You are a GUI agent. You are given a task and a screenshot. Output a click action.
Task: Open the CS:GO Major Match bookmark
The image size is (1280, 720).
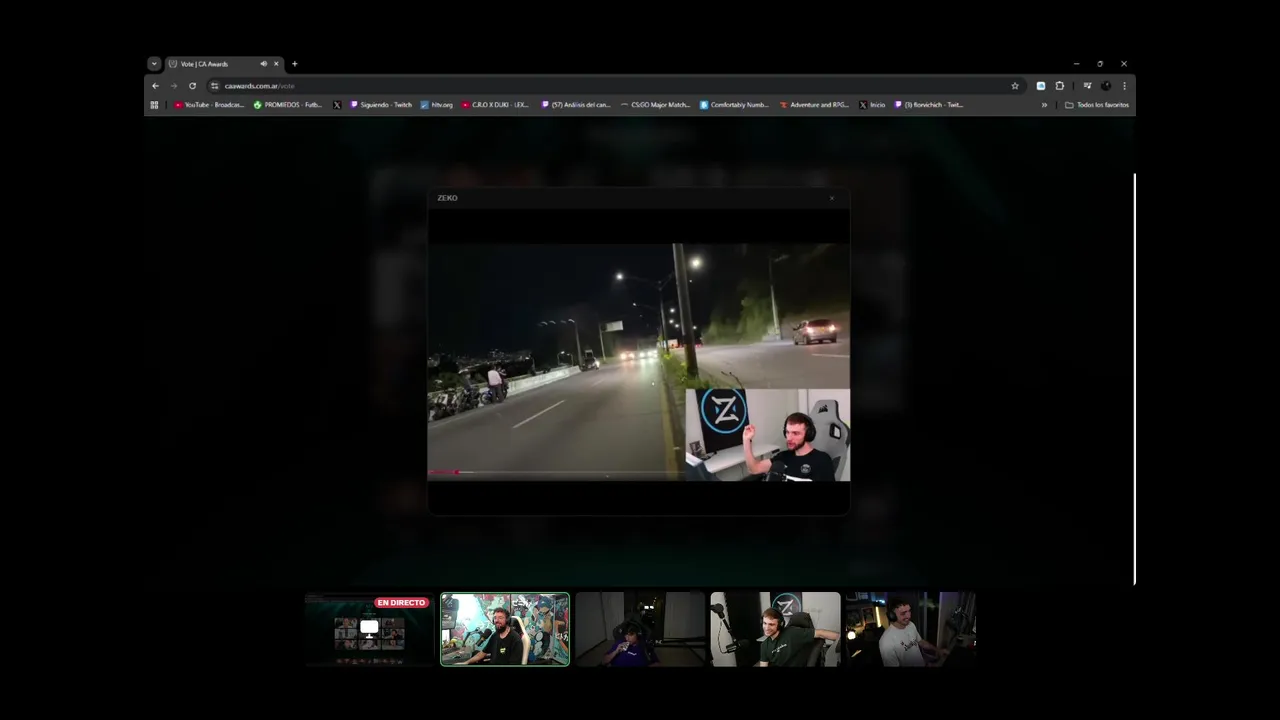tap(656, 105)
